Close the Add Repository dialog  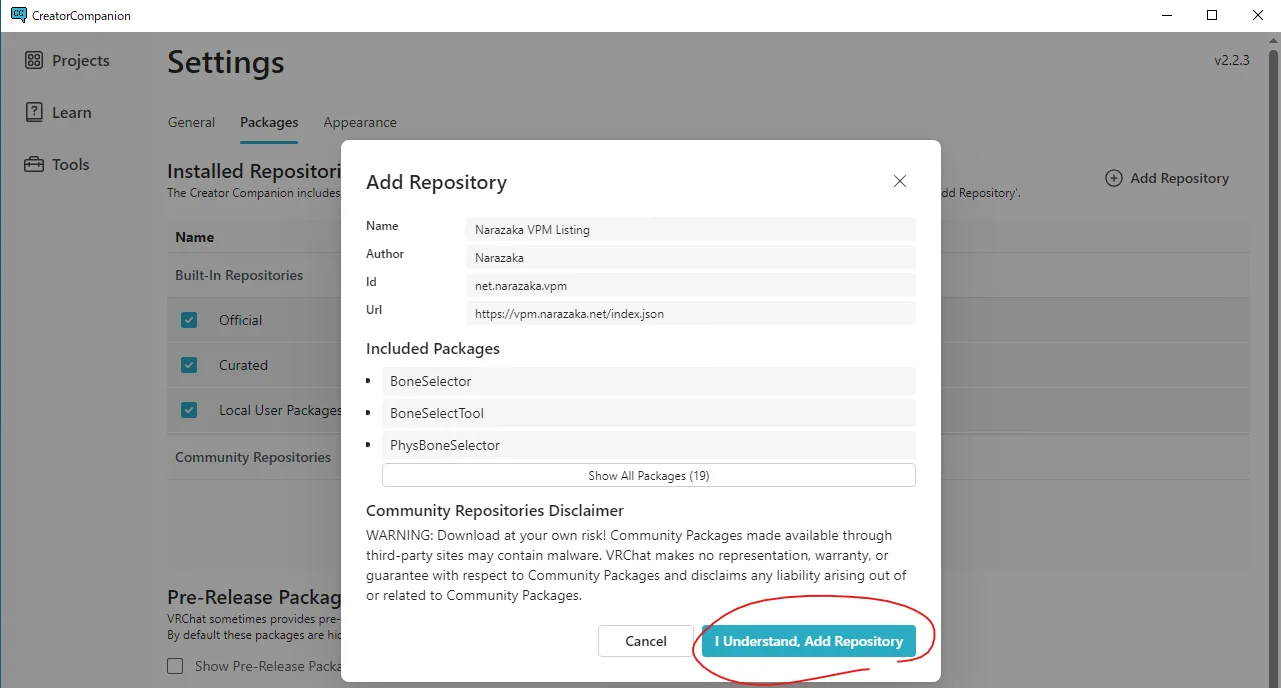(x=899, y=181)
